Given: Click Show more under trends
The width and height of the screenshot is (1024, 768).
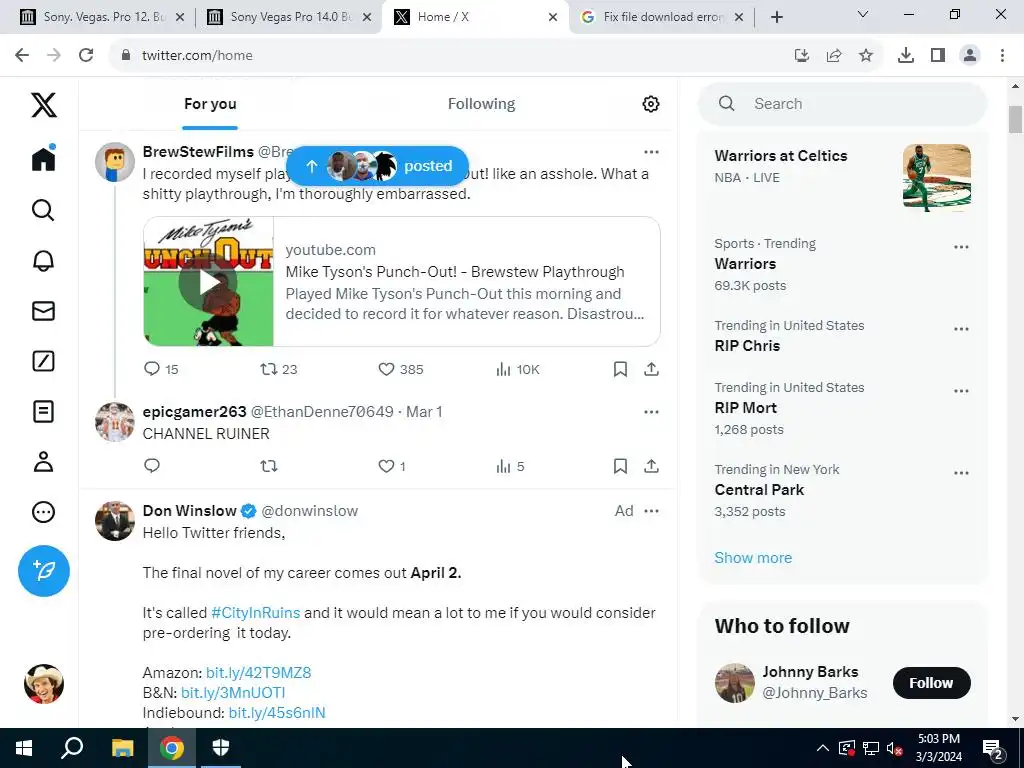Looking at the screenshot, I should click(x=753, y=558).
